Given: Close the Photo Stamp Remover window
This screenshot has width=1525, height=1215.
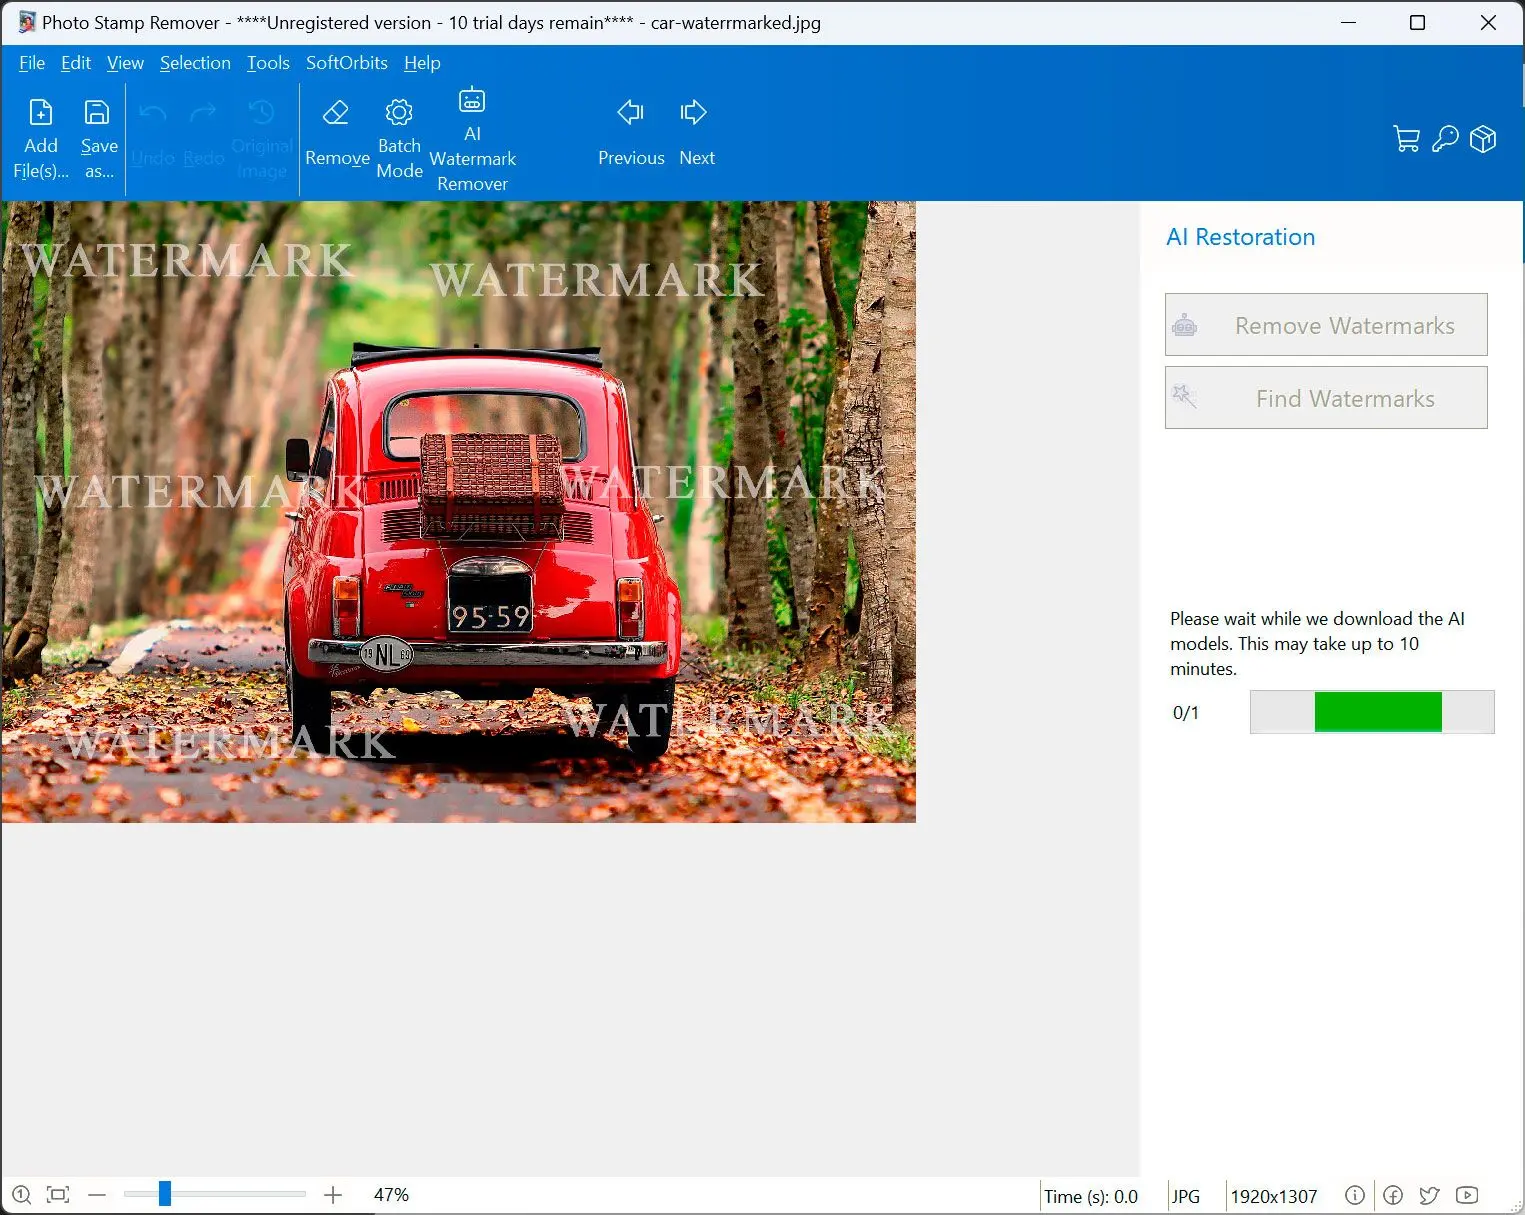Looking at the screenshot, I should click(x=1488, y=22).
